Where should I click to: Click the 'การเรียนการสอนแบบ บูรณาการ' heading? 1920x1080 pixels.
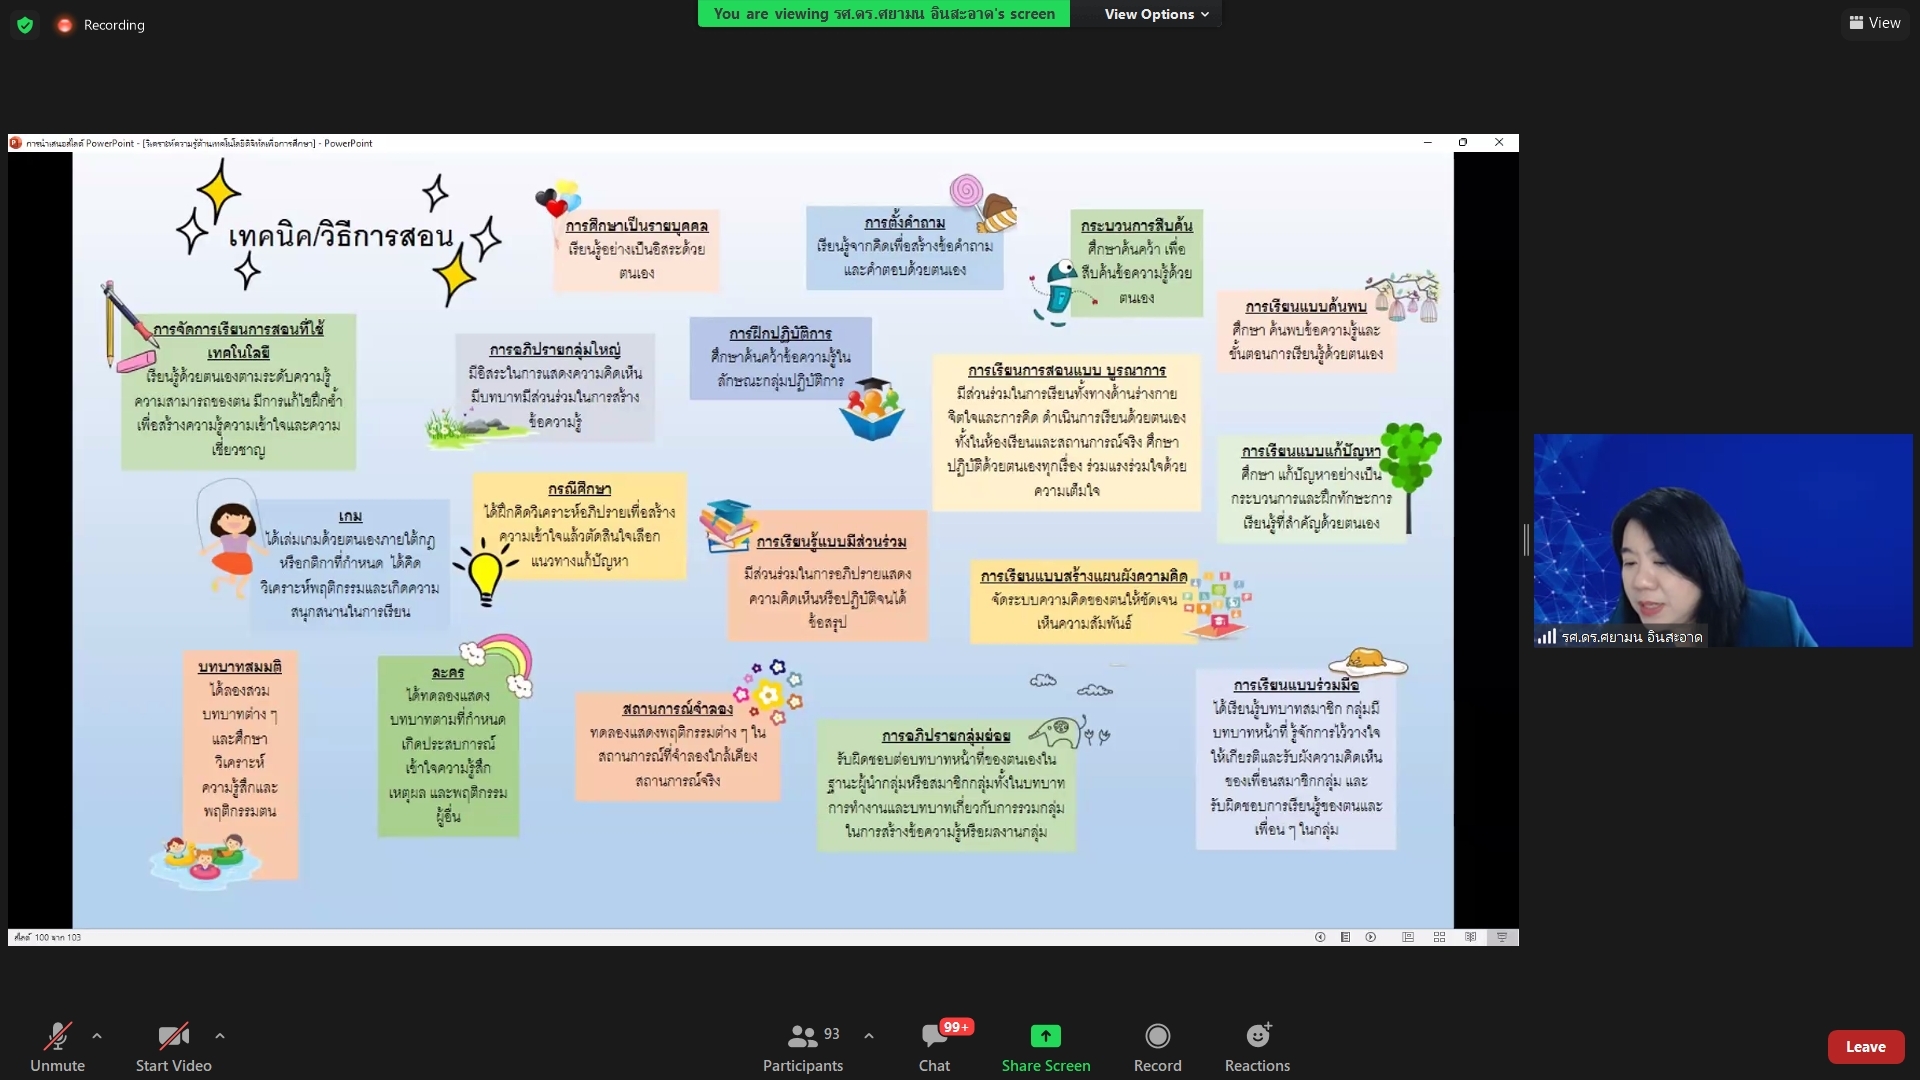coord(1067,370)
